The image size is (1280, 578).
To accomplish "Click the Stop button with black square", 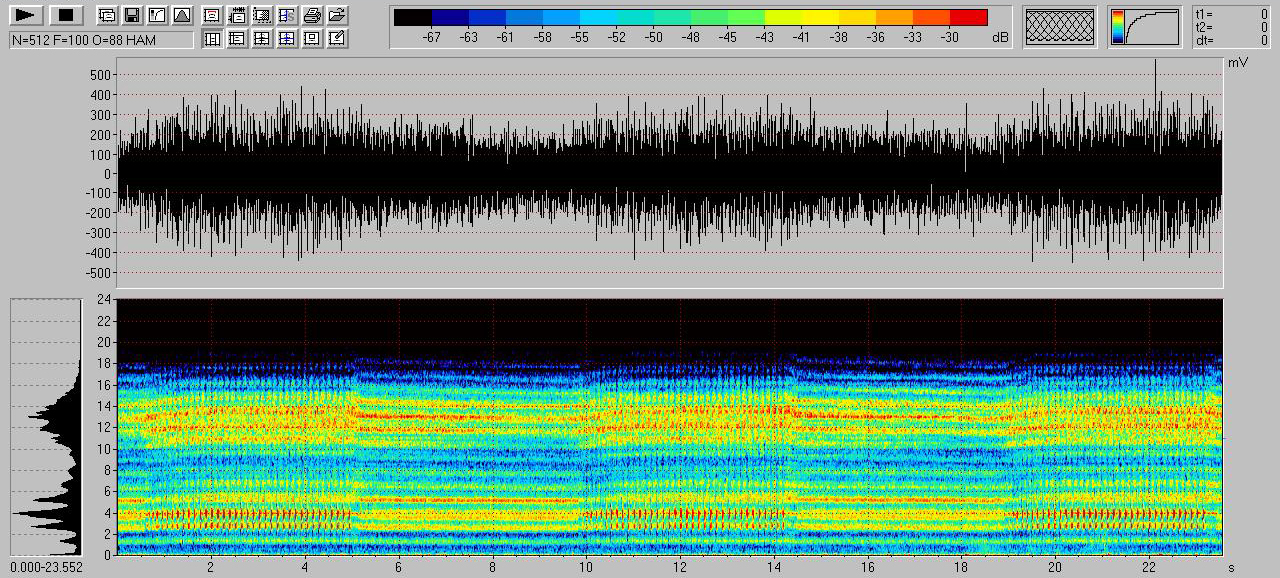I will coord(65,15).
